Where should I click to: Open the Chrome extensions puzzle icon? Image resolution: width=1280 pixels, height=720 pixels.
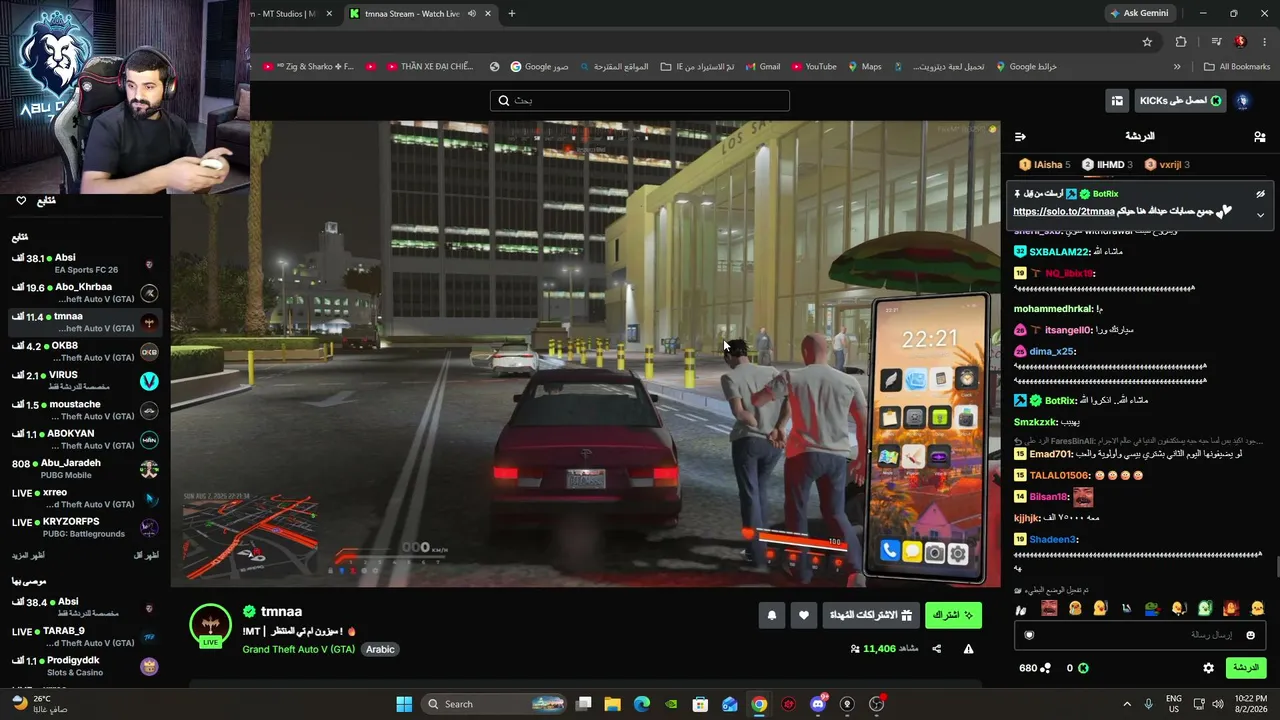tap(1181, 42)
